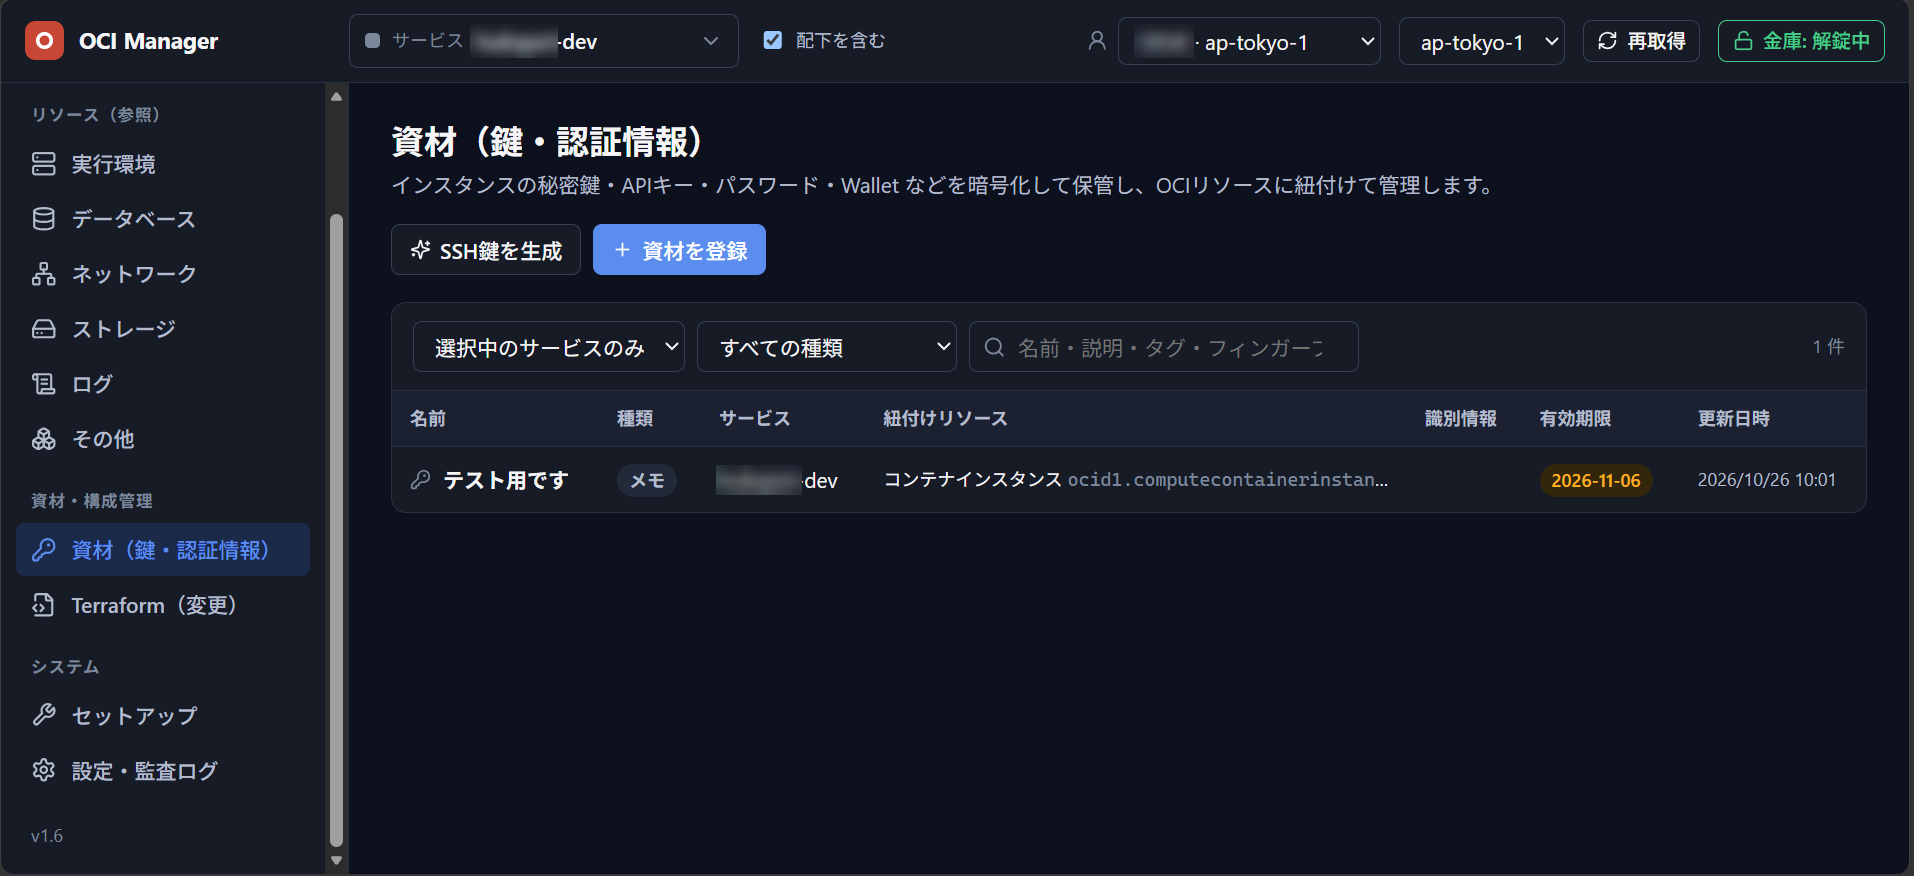Click the SSH鍵を生成 button
Viewport: 1914px width, 876px height.
pos(486,250)
